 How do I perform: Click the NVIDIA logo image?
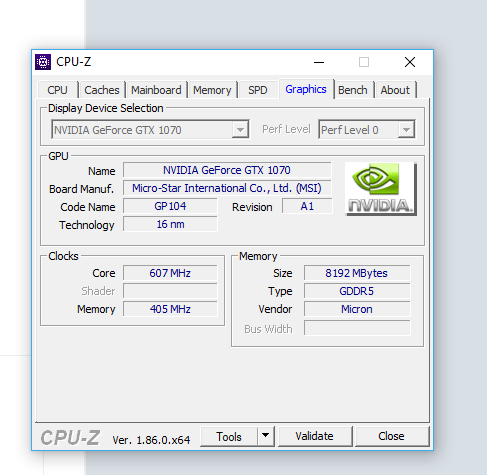(x=381, y=189)
